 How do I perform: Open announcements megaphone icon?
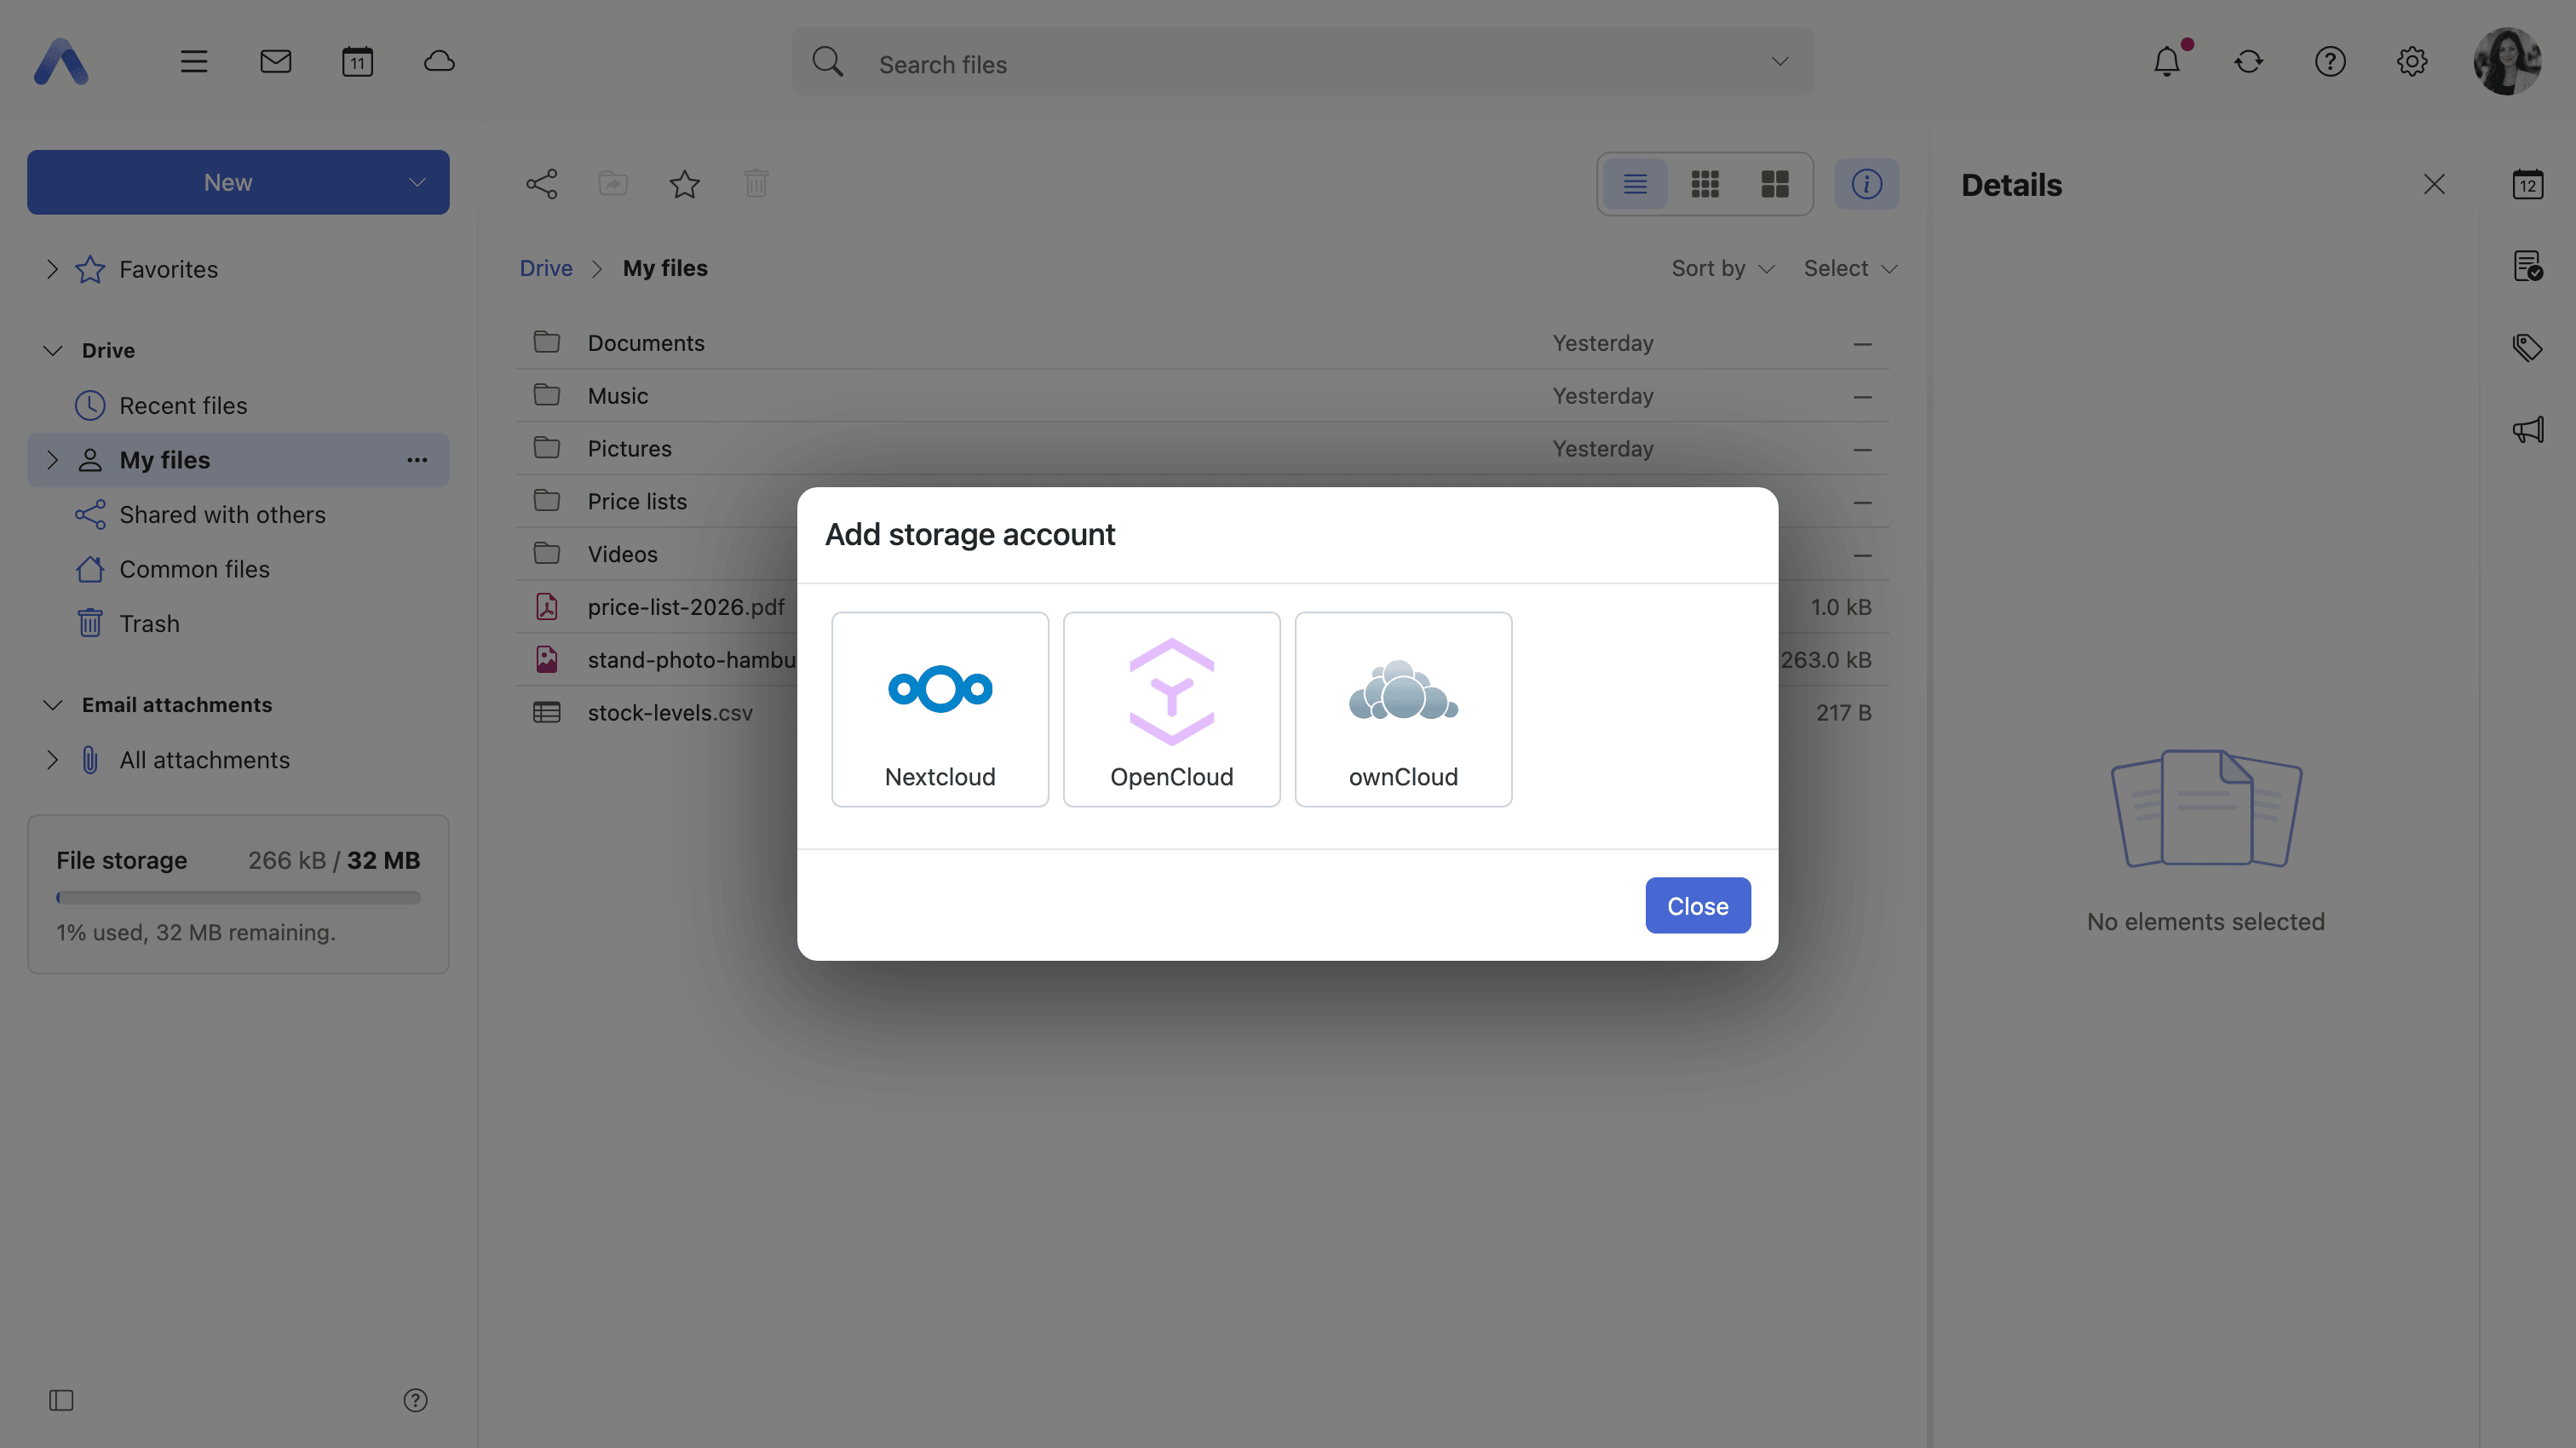pyautogui.click(x=2527, y=430)
